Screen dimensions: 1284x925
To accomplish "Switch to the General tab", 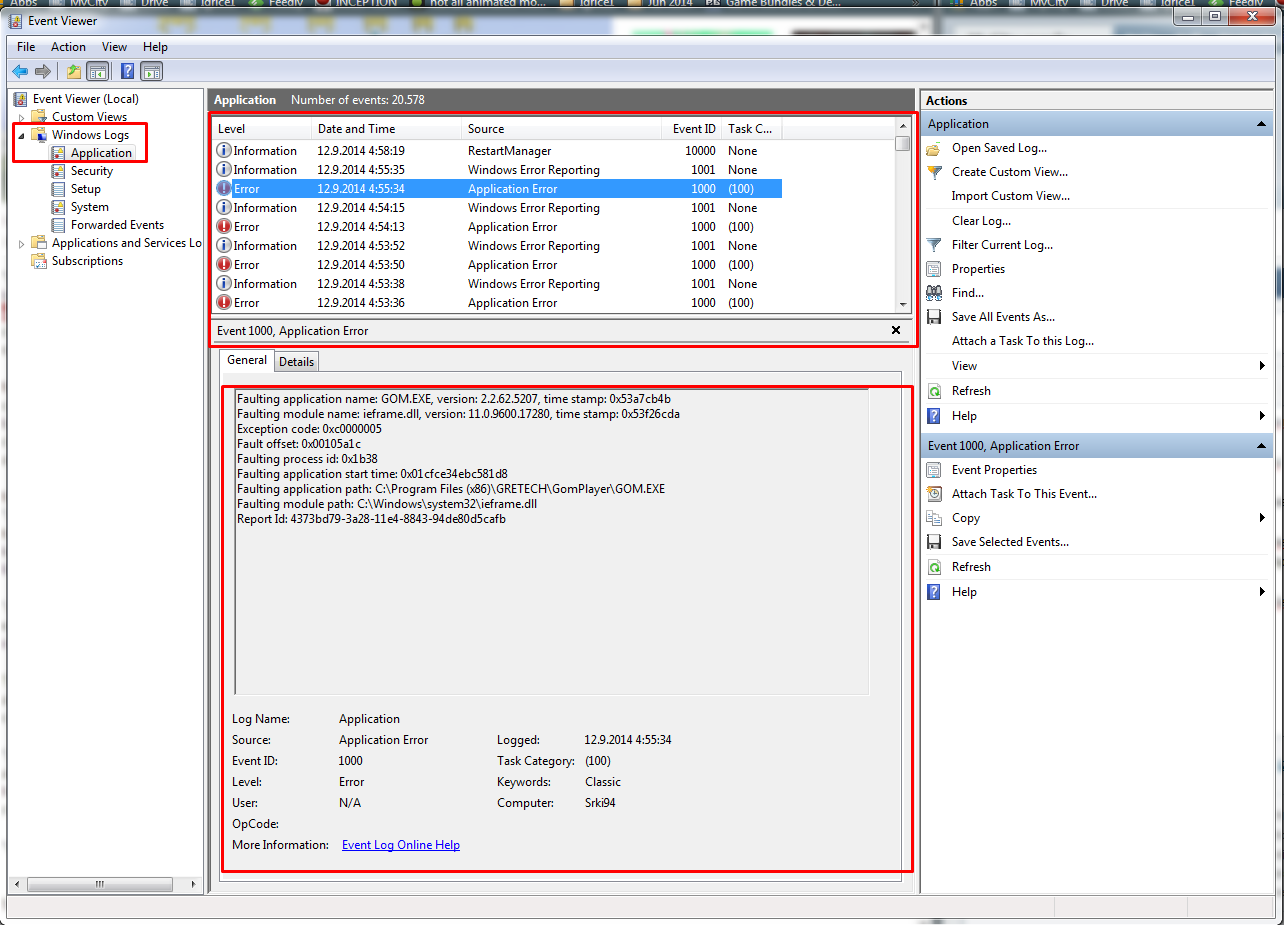I will 247,360.
